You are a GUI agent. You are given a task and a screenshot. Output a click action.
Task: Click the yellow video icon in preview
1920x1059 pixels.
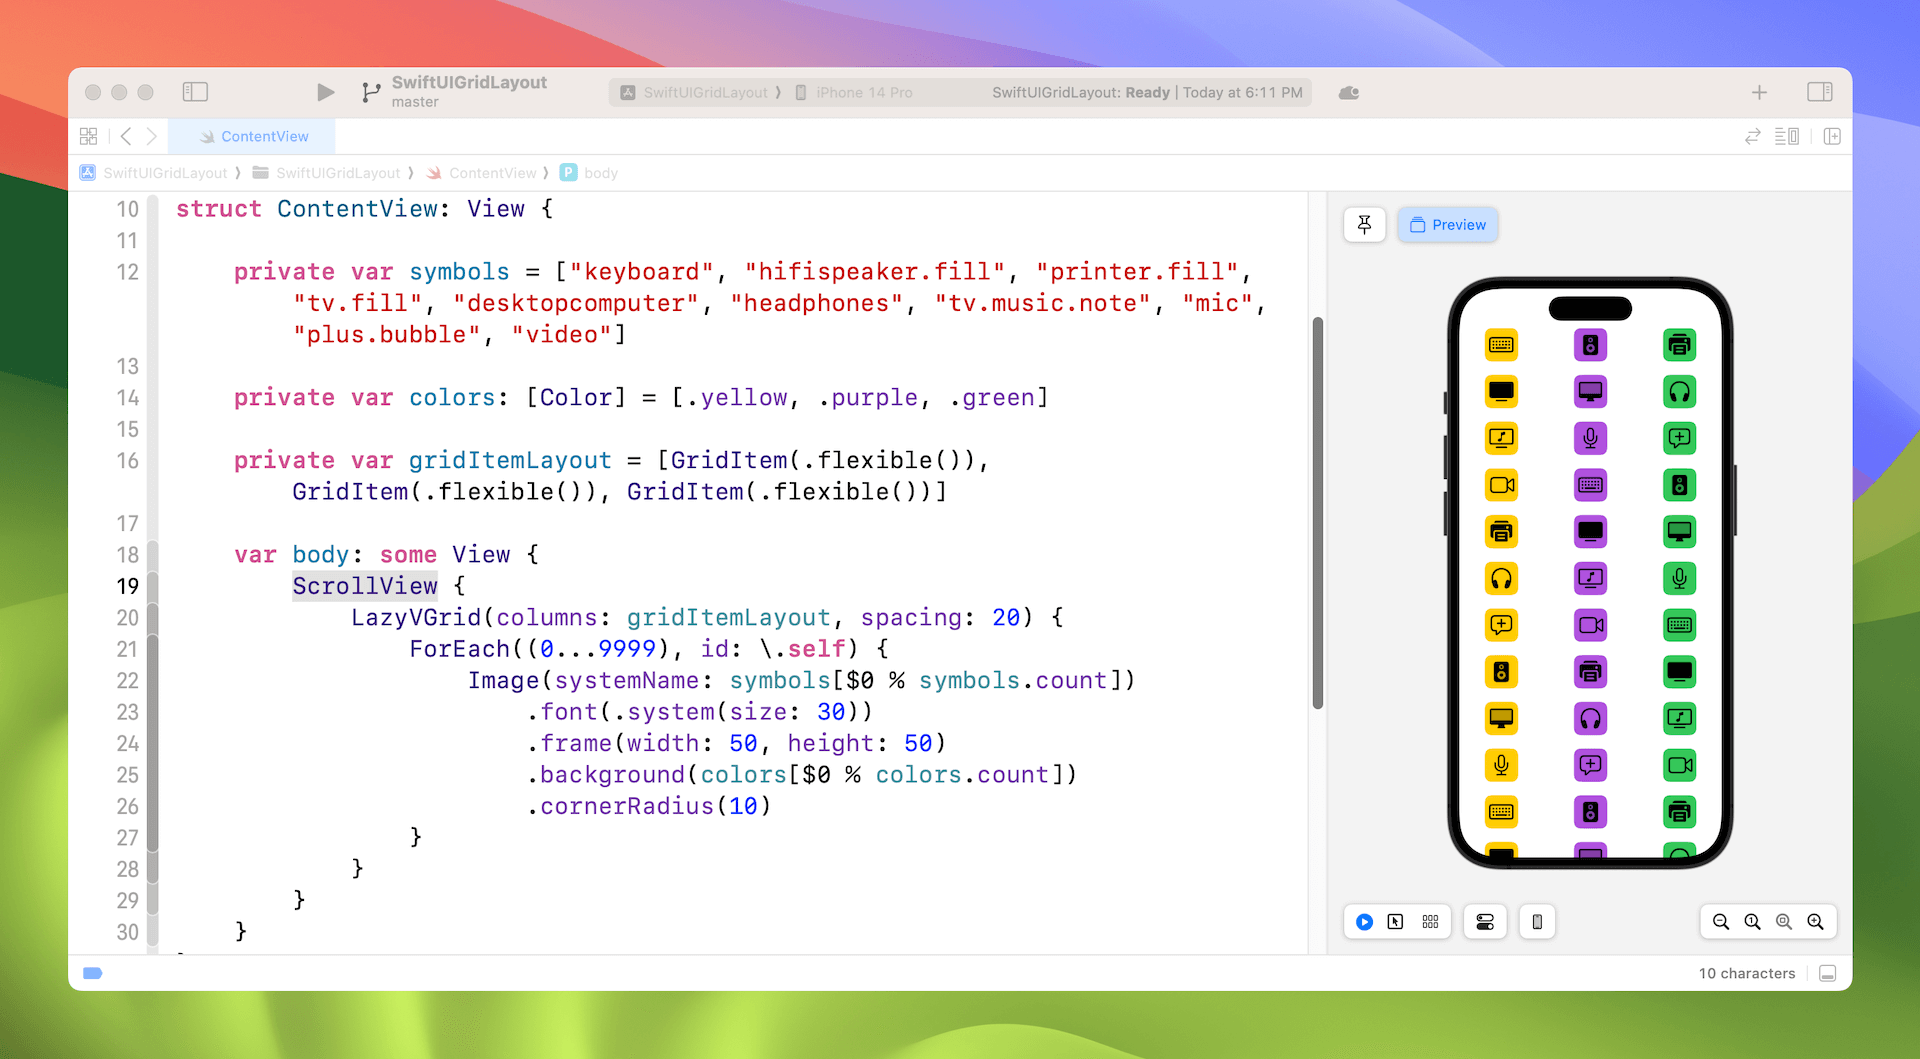pyautogui.click(x=1501, y=485)
